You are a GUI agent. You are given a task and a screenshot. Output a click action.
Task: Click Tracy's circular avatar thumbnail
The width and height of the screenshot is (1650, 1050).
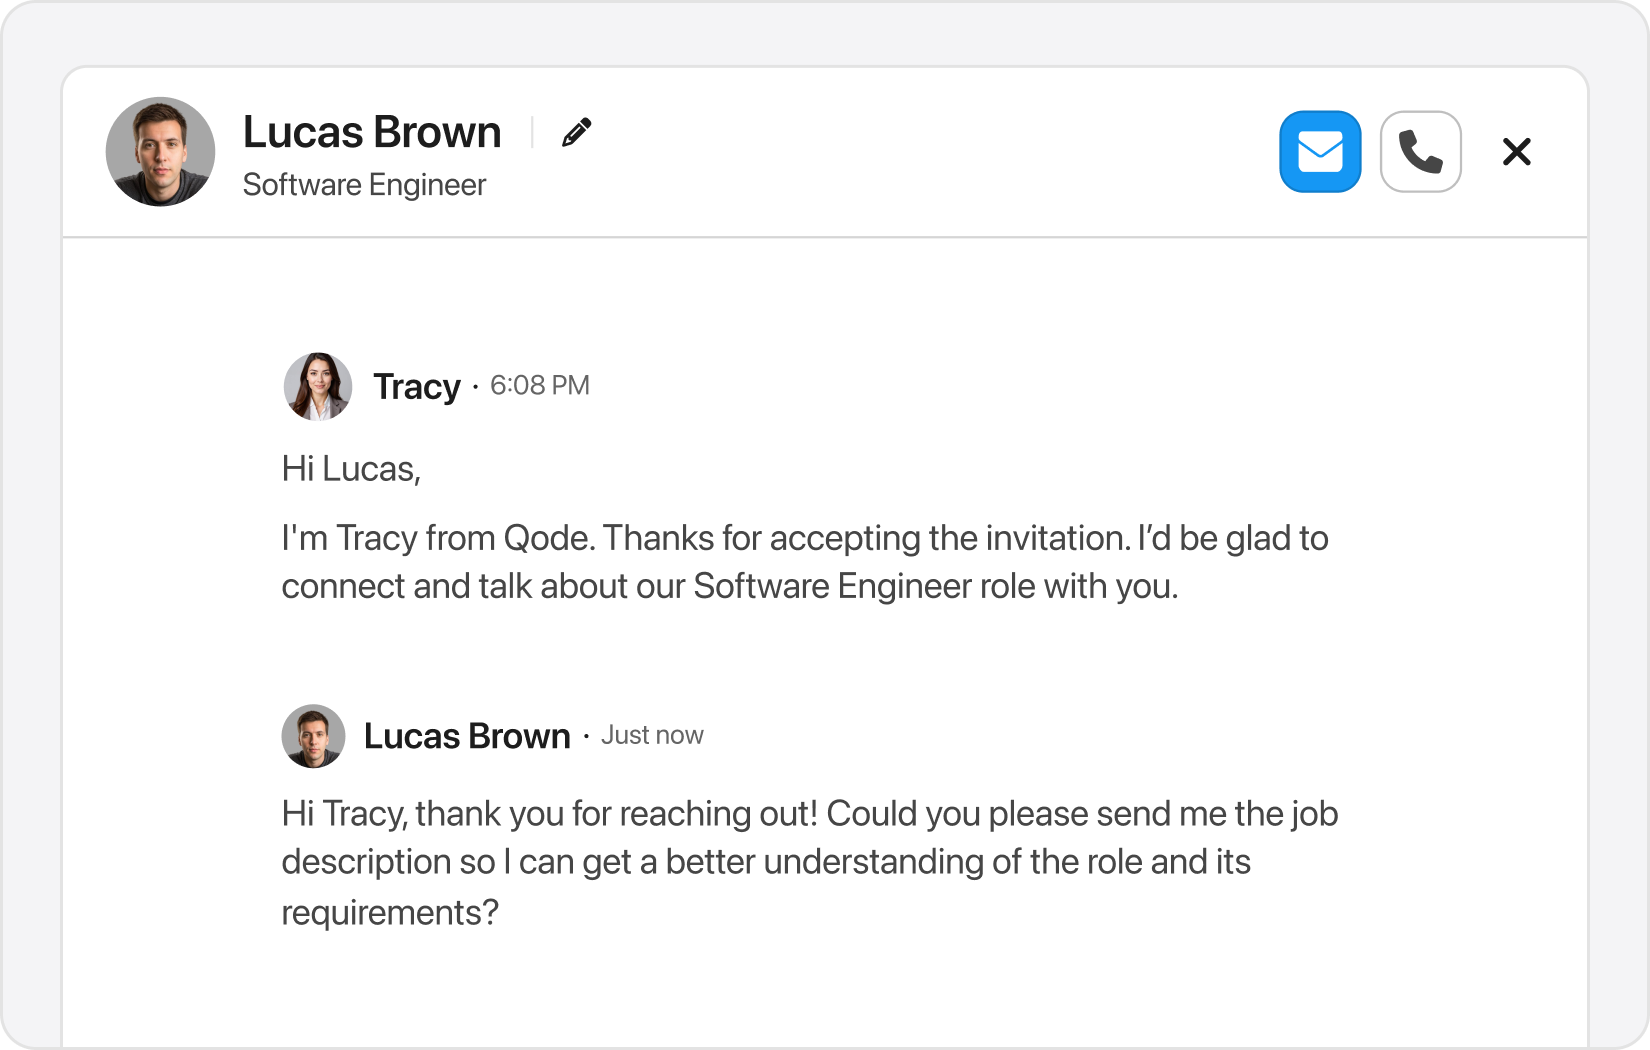pos(317,386)
